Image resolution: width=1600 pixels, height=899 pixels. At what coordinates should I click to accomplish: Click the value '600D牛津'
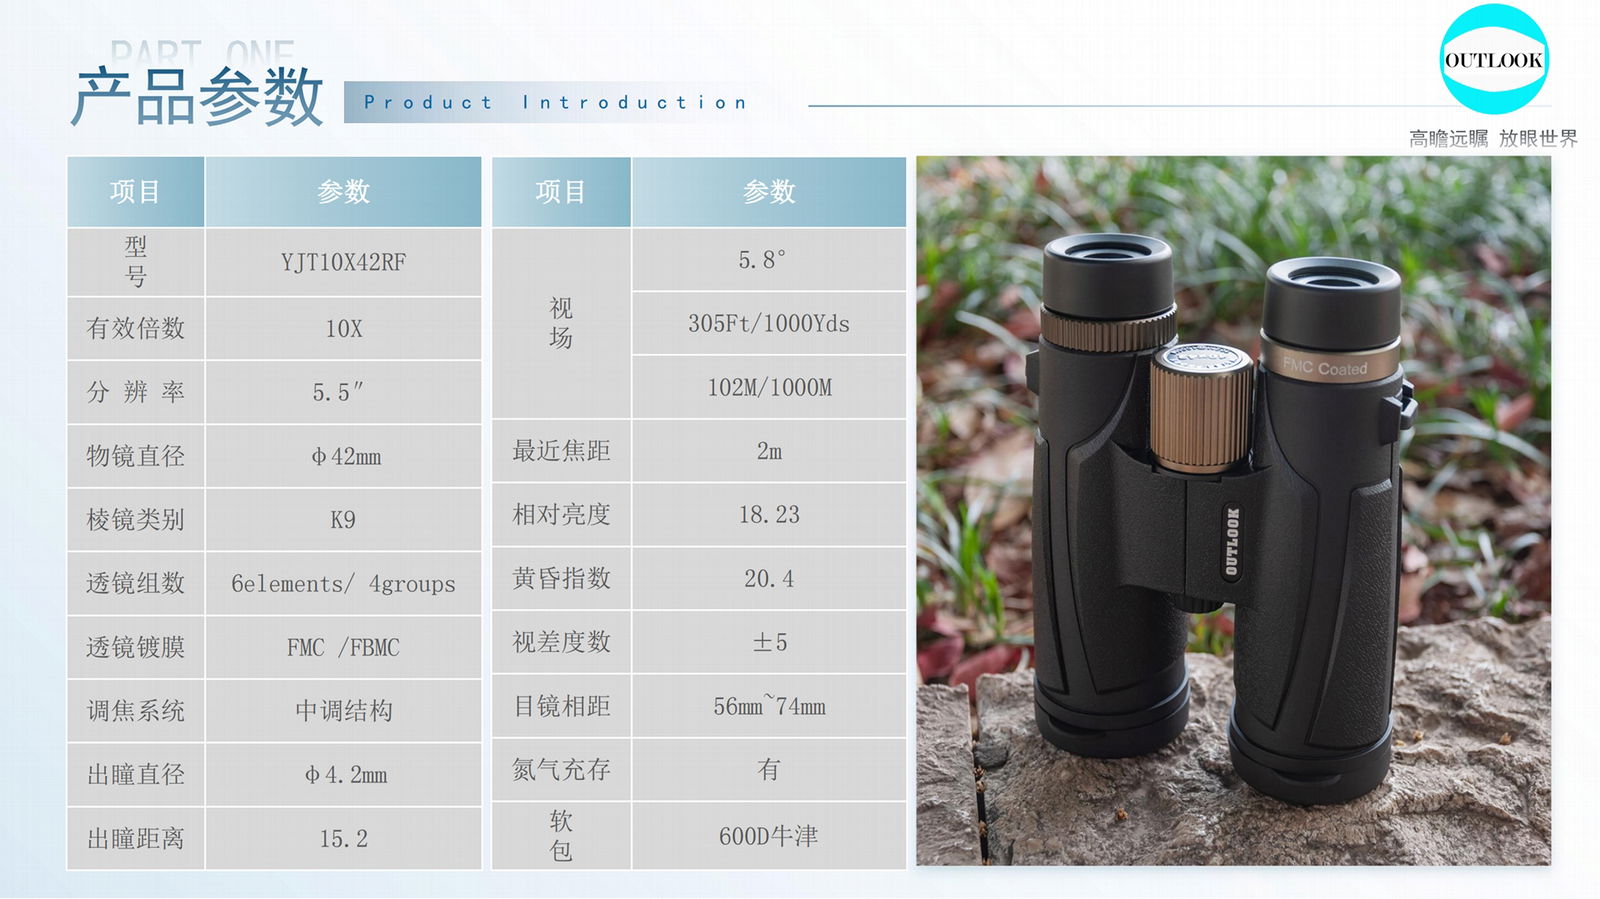[x=769, y=835]
